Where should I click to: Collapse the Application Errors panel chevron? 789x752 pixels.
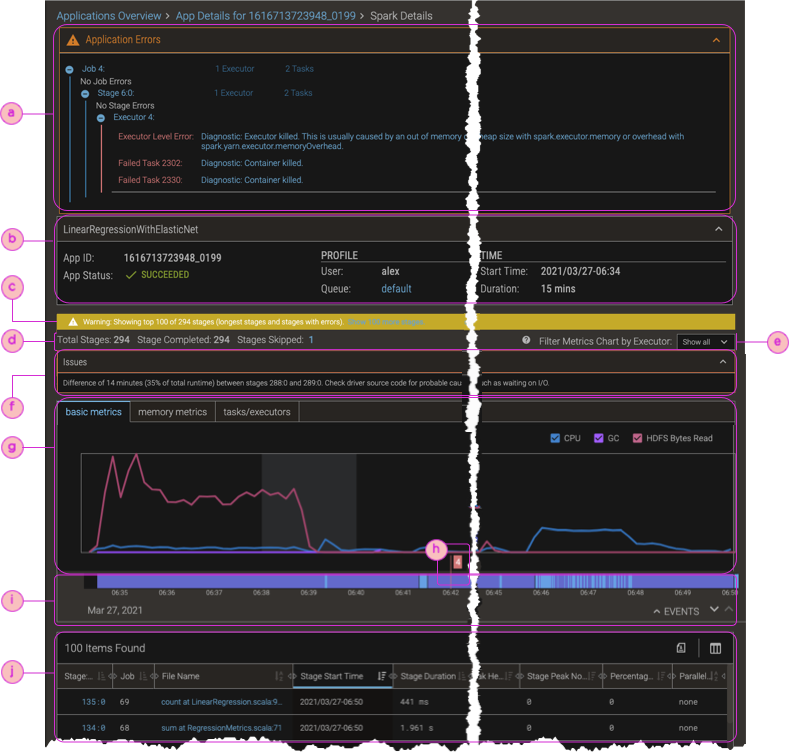point(716,40)
